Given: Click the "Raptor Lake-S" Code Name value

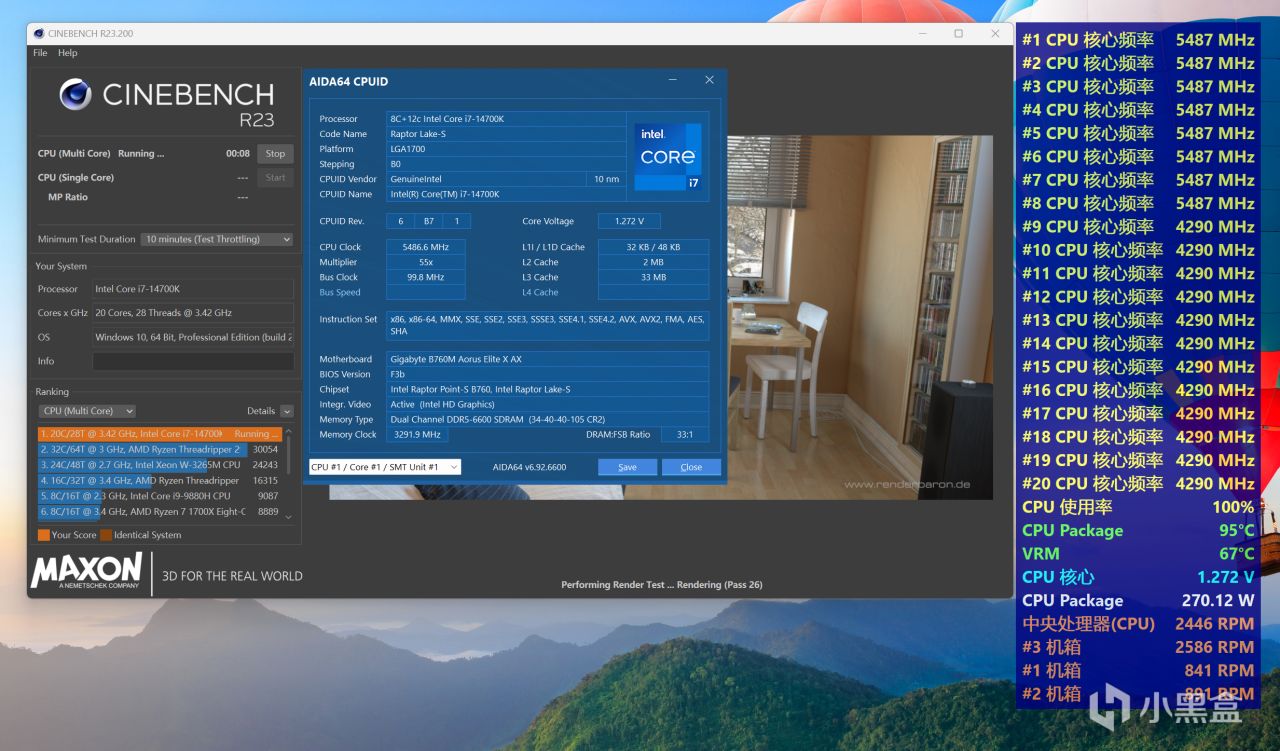Looking at the screenshot, I should [505, 134].
